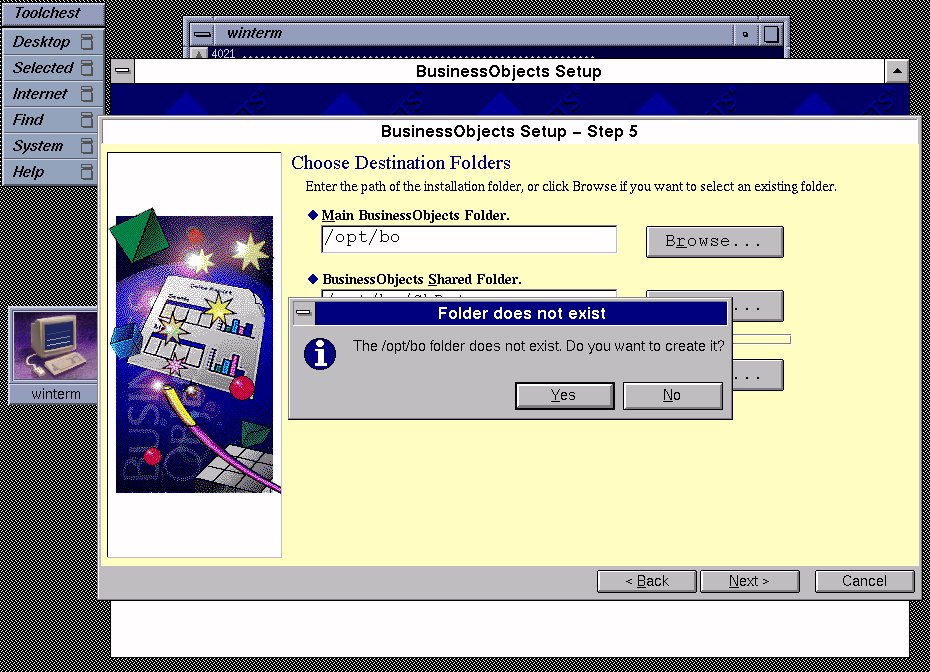Open the Internet menu in Toolchest

point(40,94)
